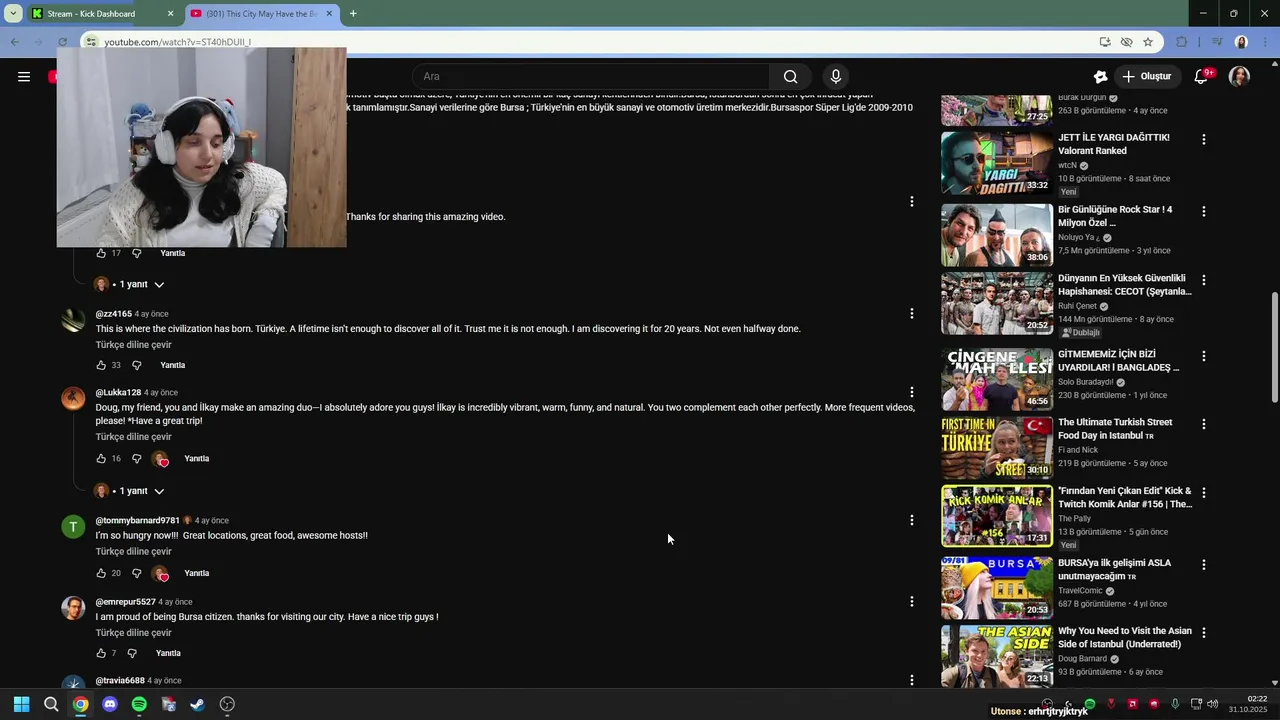Expand 1 yanıt under the 17-likes comment
The image size is (1280, 720).
129,285
